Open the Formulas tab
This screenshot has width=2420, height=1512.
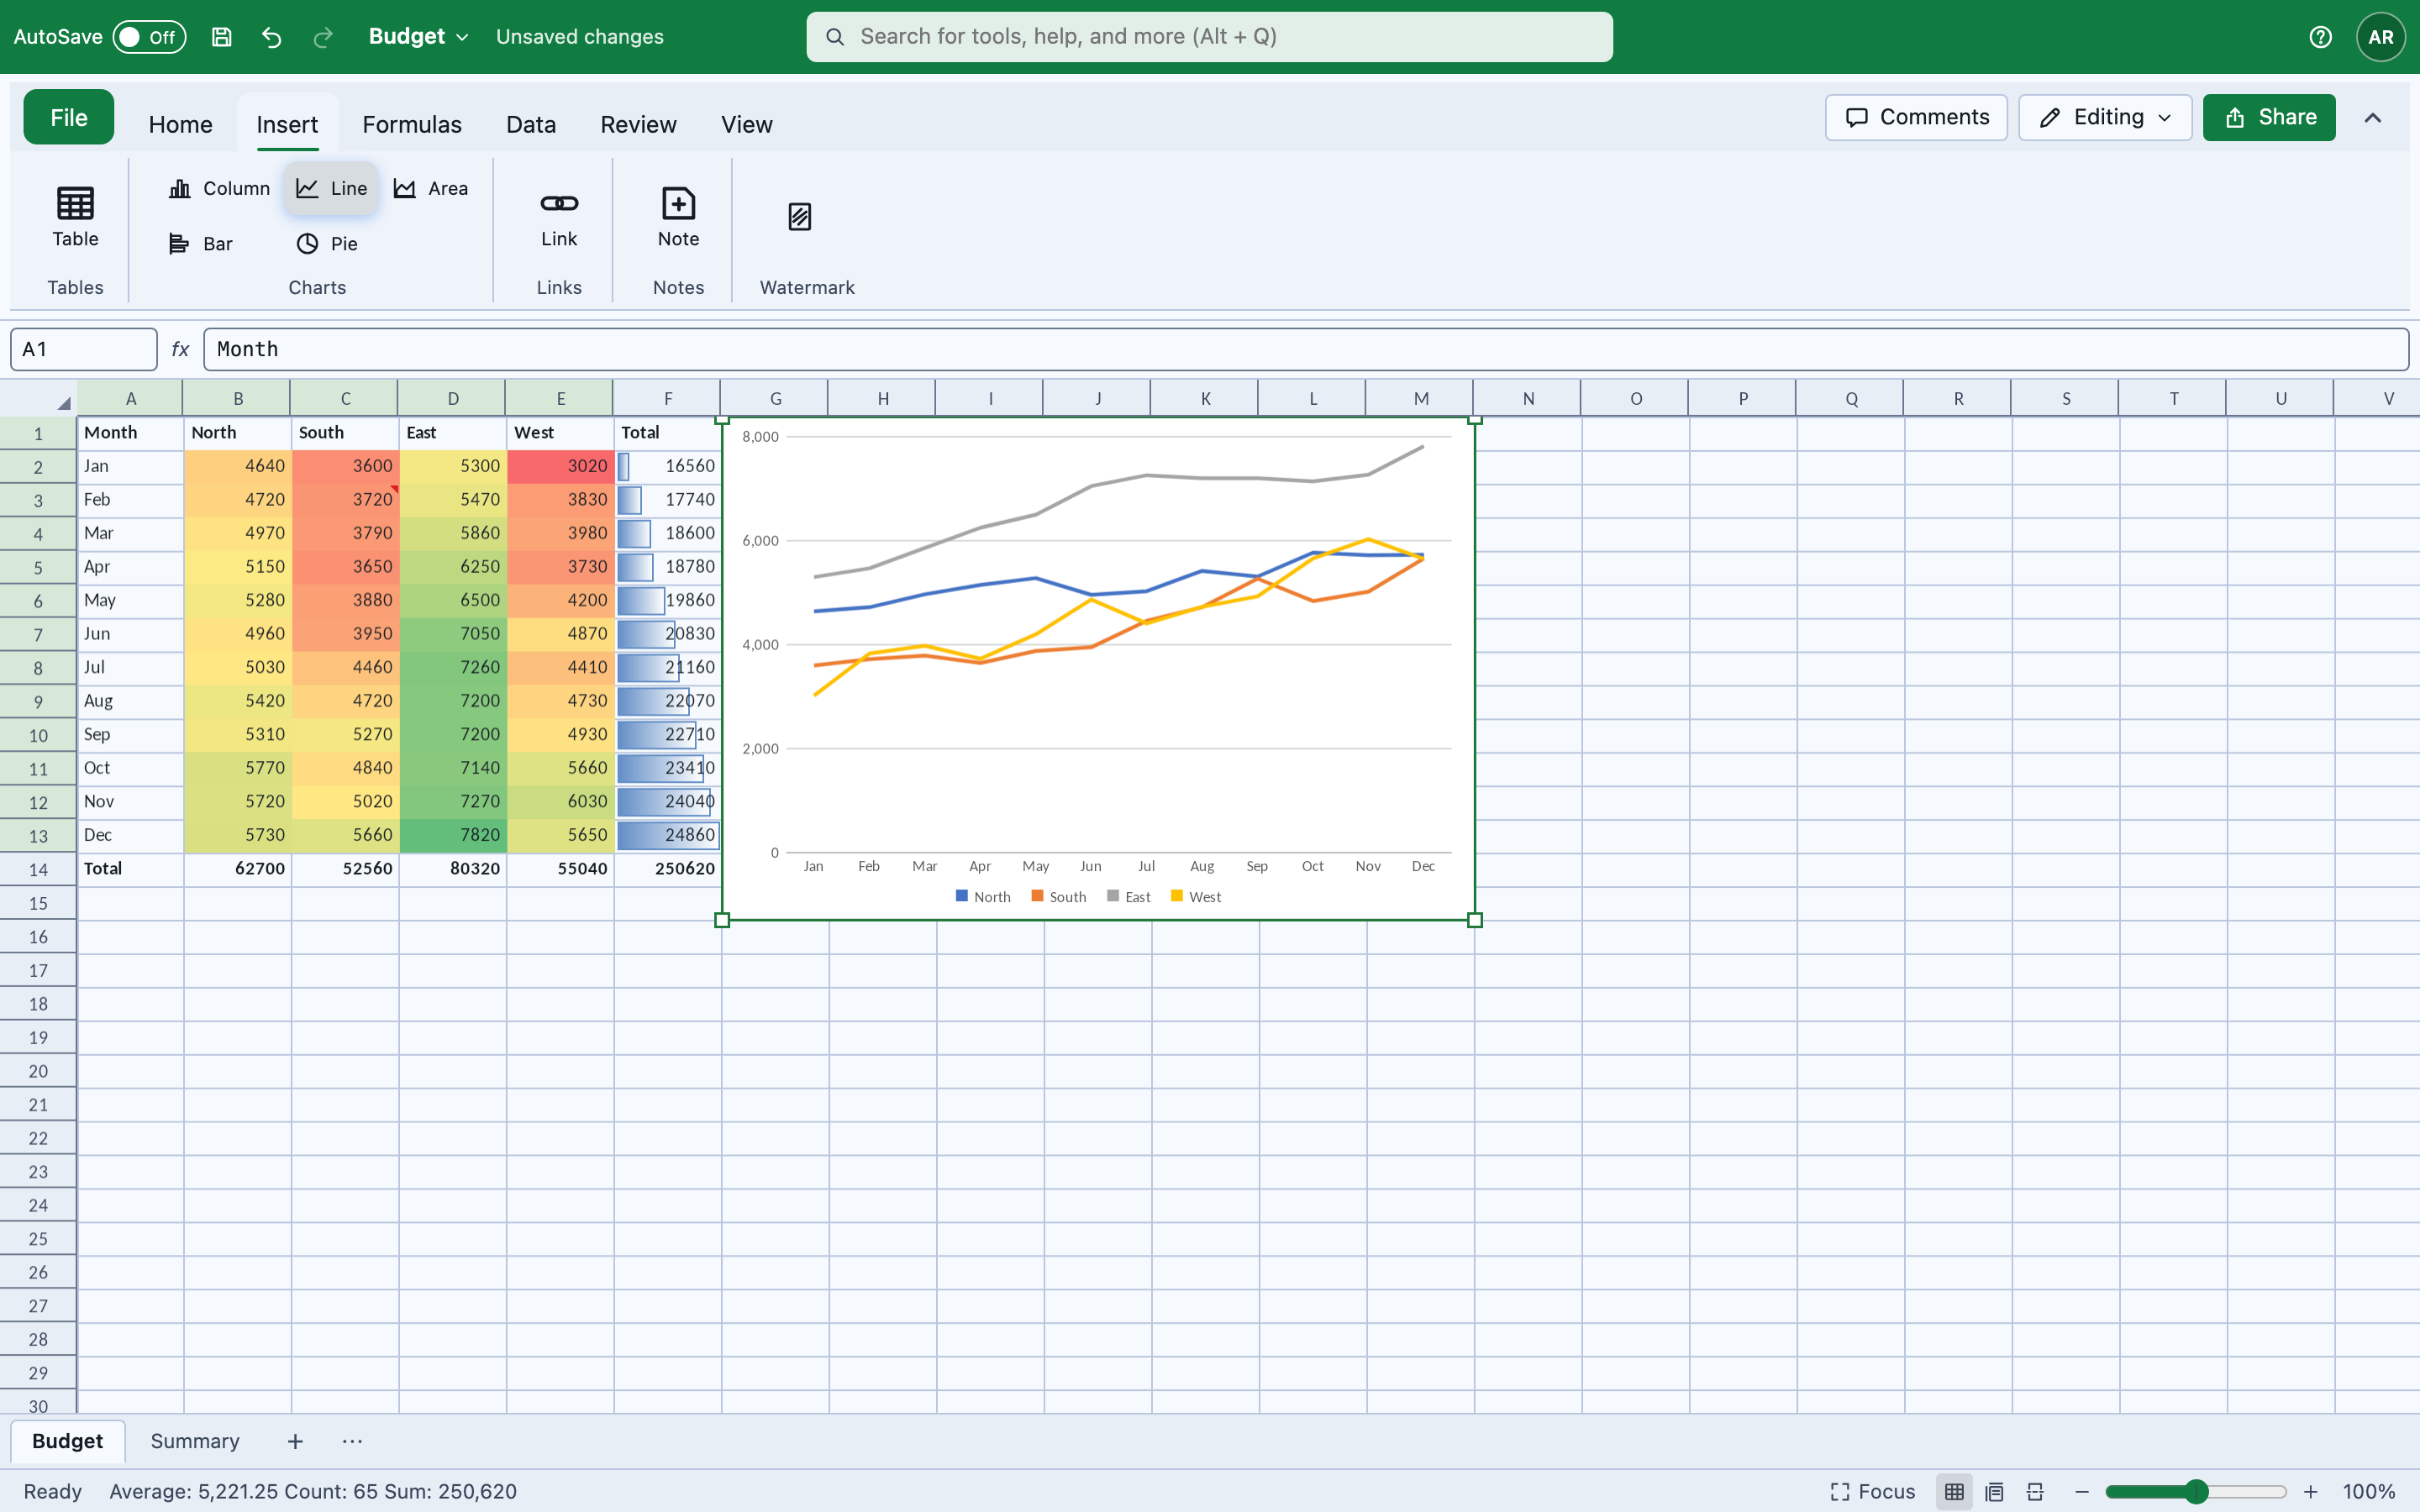pos(412,124)
